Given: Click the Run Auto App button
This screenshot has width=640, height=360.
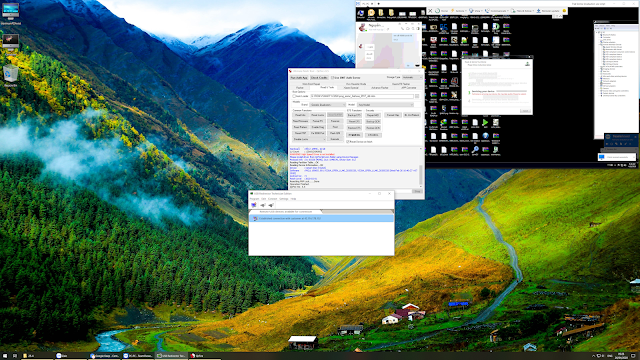Looking at the screenshot, I should [x=299, y=78].
